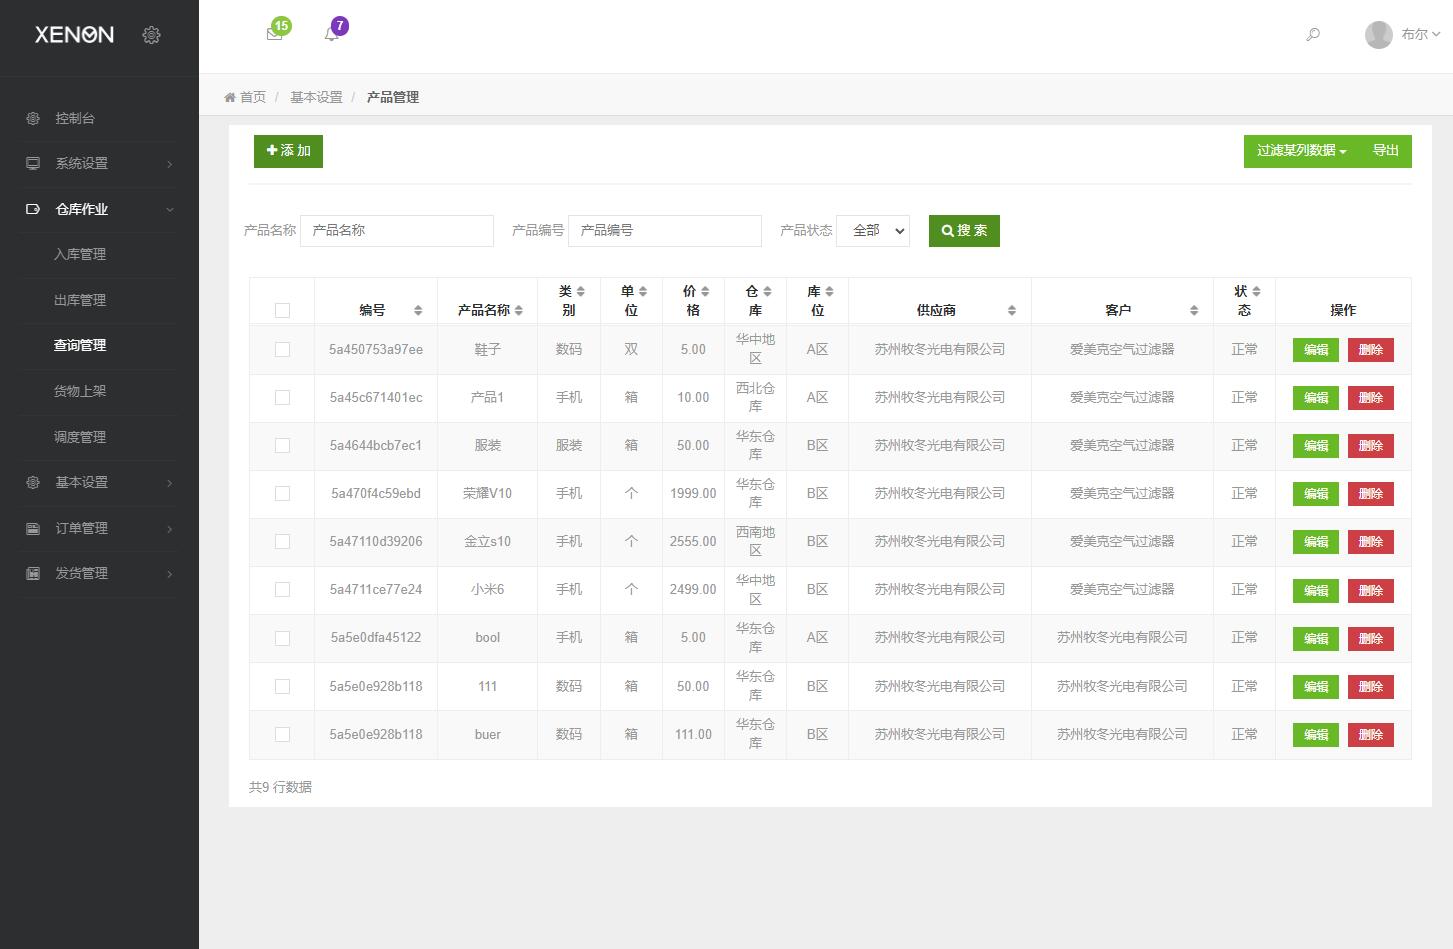Click the green 添加 button
The height and width of the screenshot is (949, 1453).
[288, 151]
